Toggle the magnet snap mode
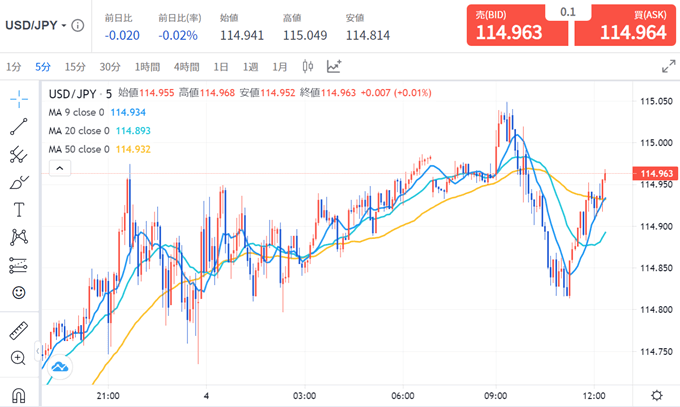 [19, 395]
